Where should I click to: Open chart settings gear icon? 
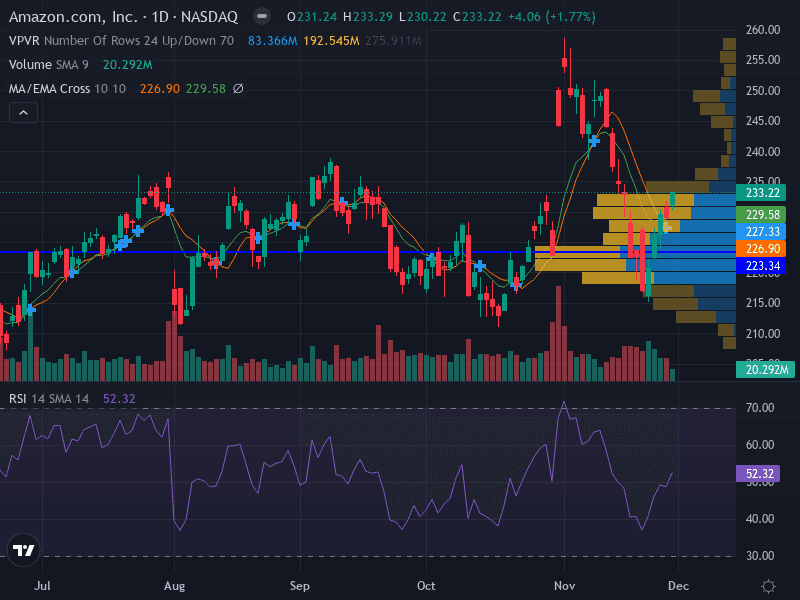(768, 586)
